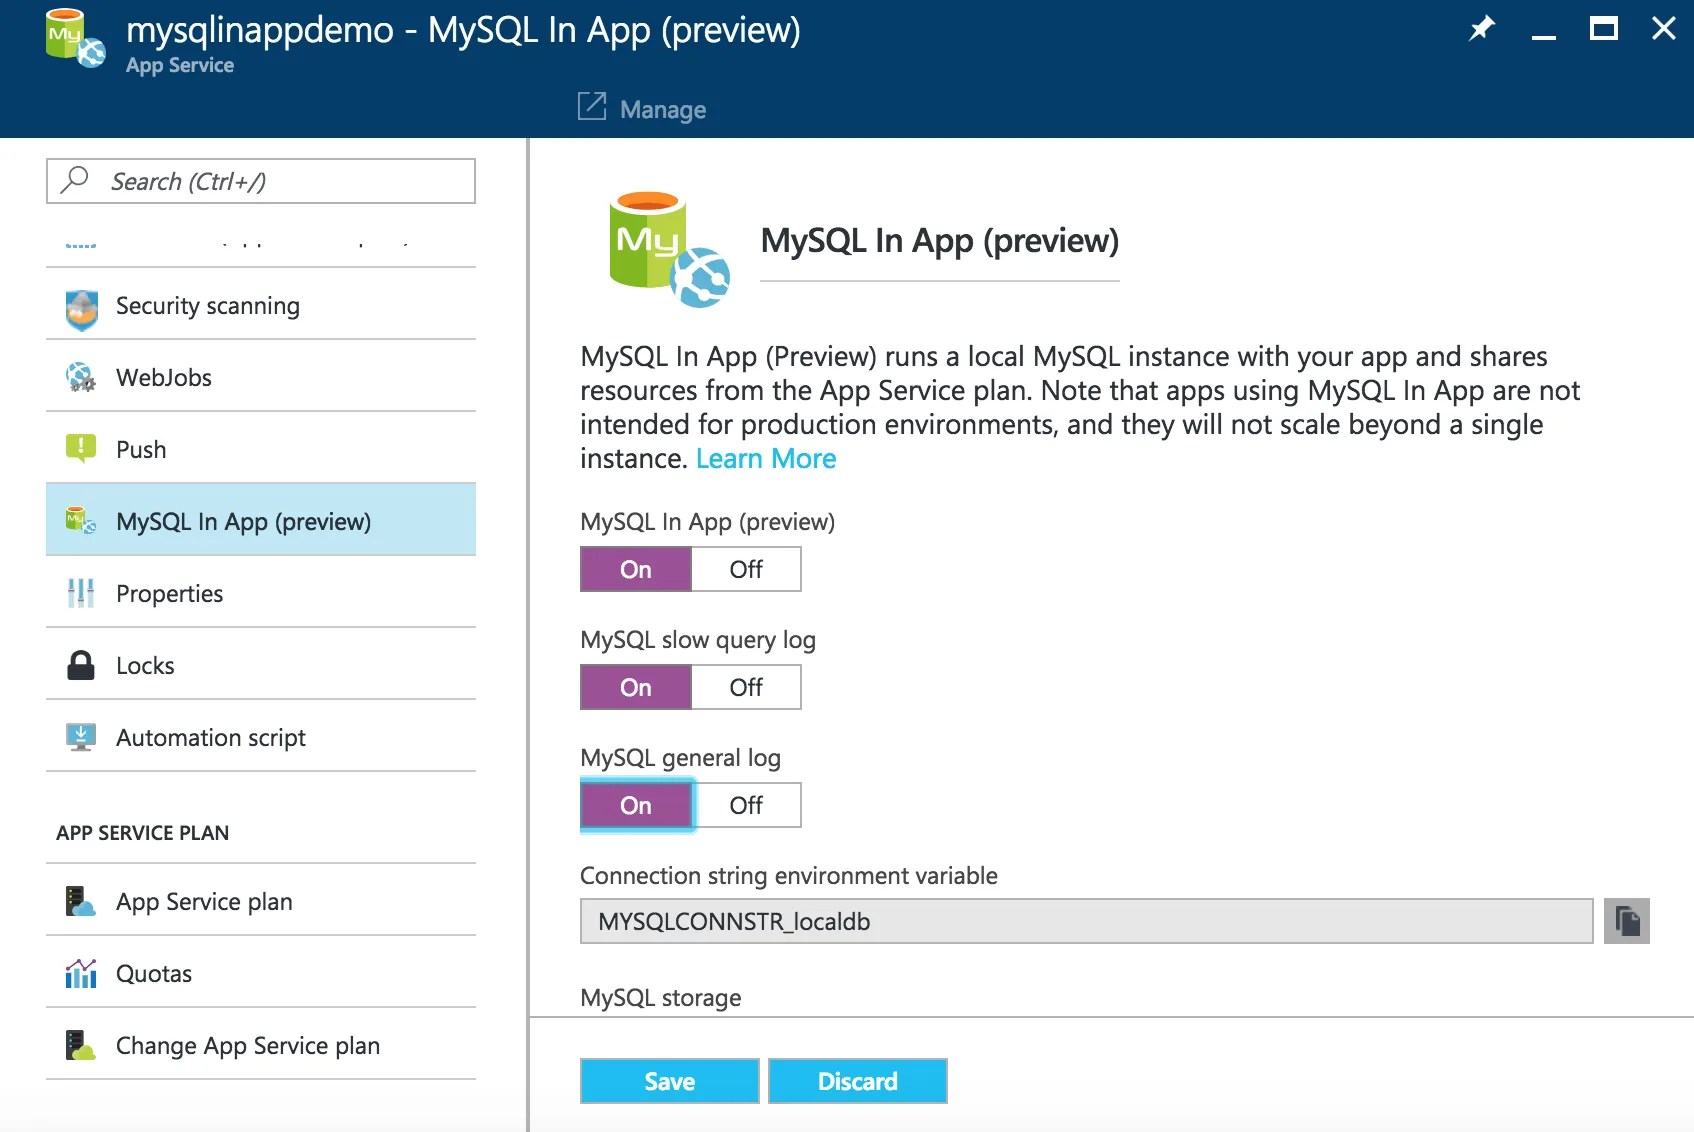Turn MySQL slow query log Off

pos(746,687)
